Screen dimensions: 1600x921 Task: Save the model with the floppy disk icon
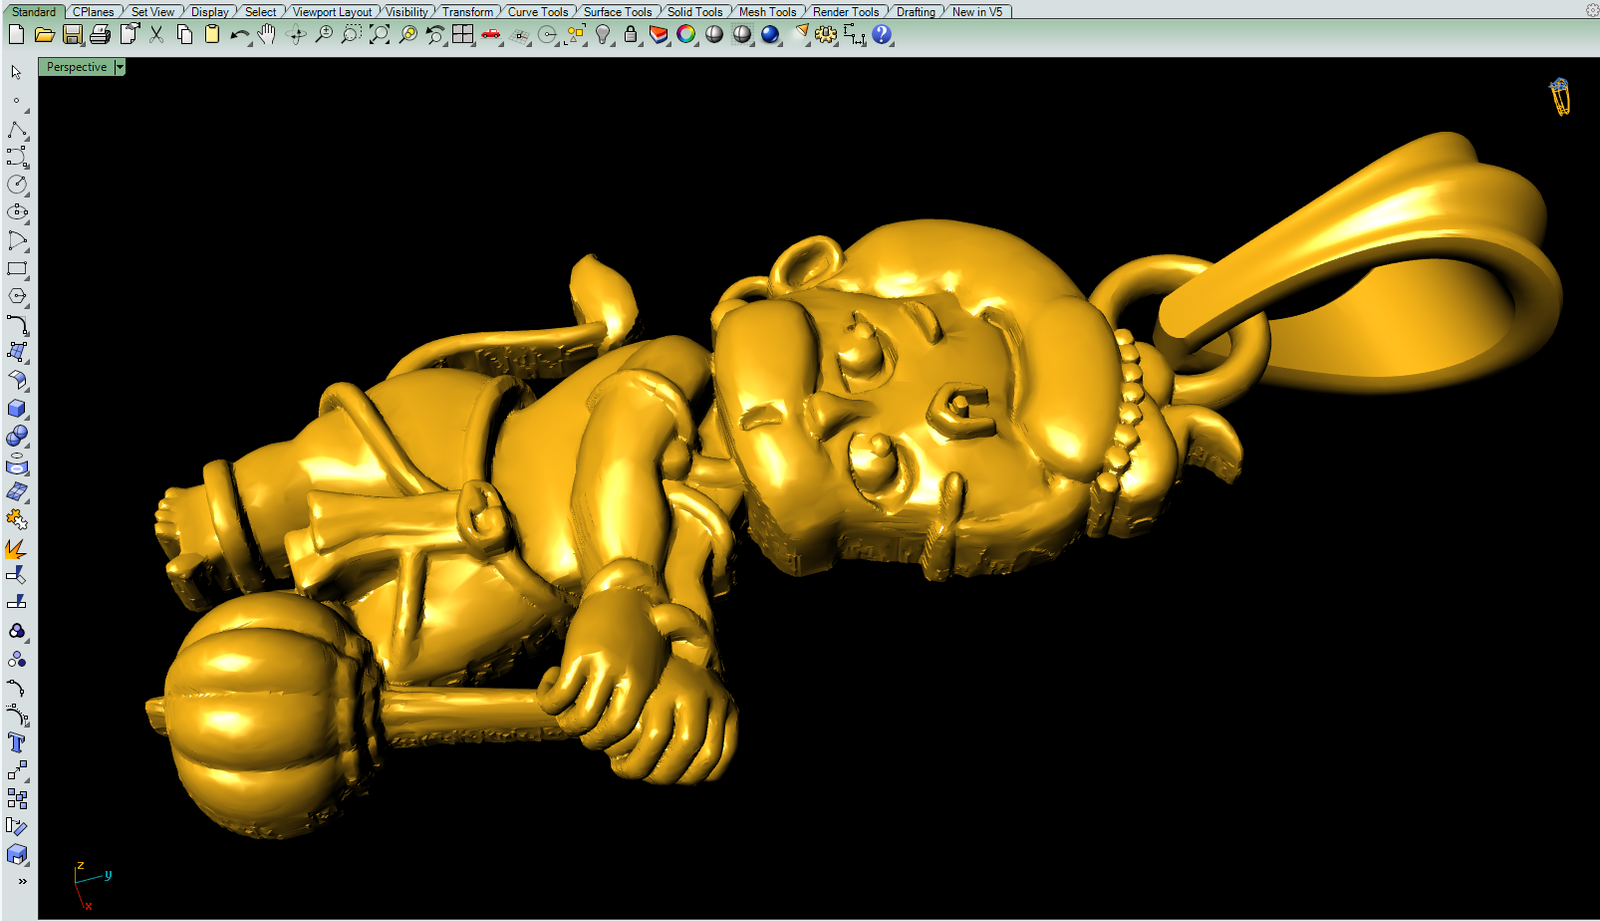pyautogui.click(x=72, y=35)
